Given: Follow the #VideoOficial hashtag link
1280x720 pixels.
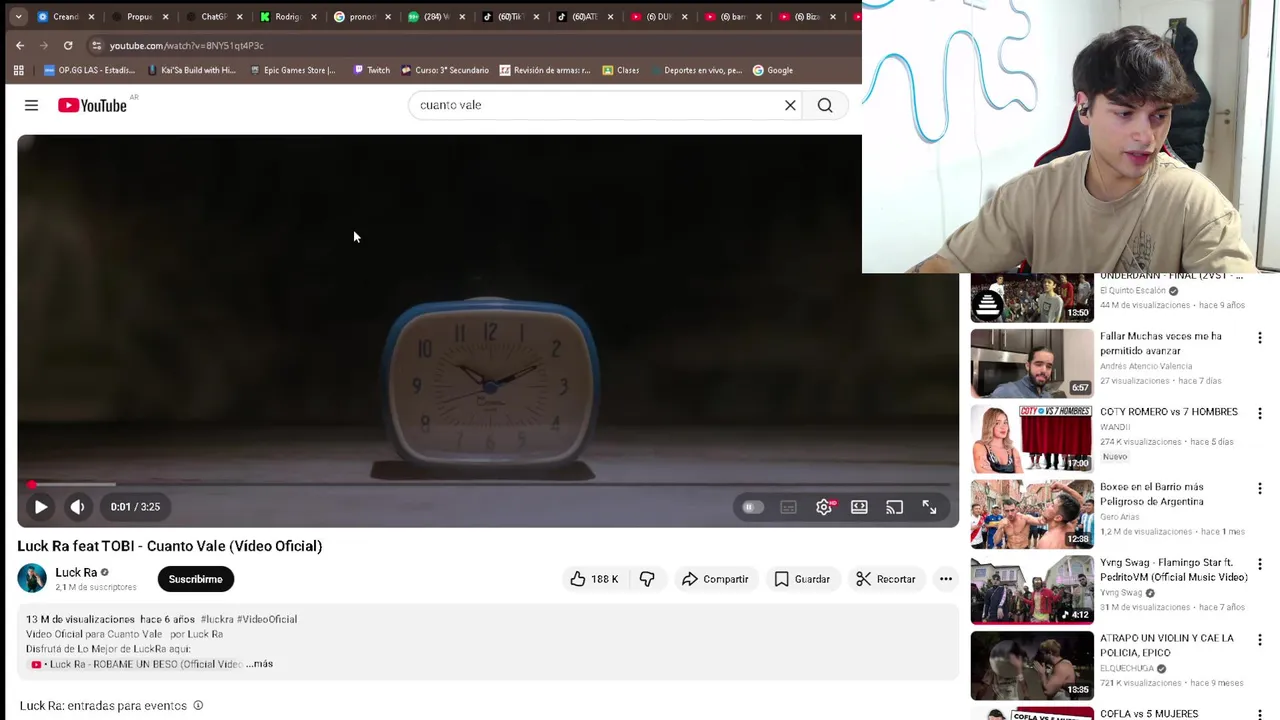Looking at the screenshot, I should point(267,619).
